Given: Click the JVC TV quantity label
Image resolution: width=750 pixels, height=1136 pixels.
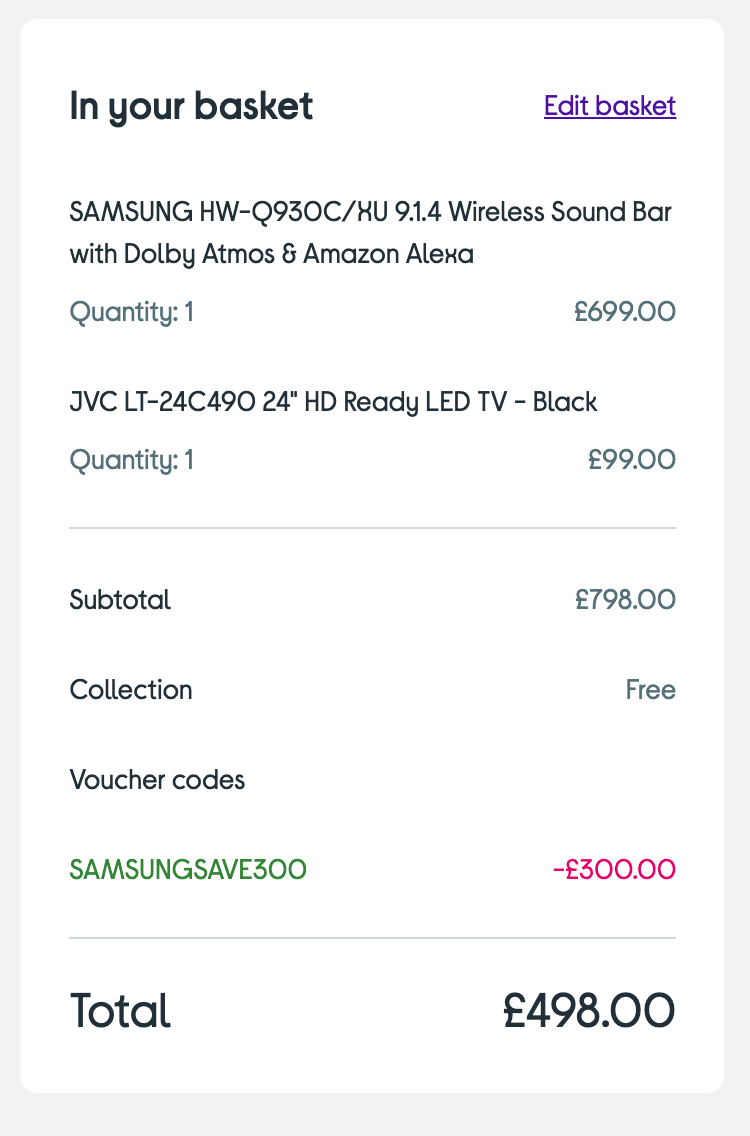Looking at the screenshot, I should point(131,460).
